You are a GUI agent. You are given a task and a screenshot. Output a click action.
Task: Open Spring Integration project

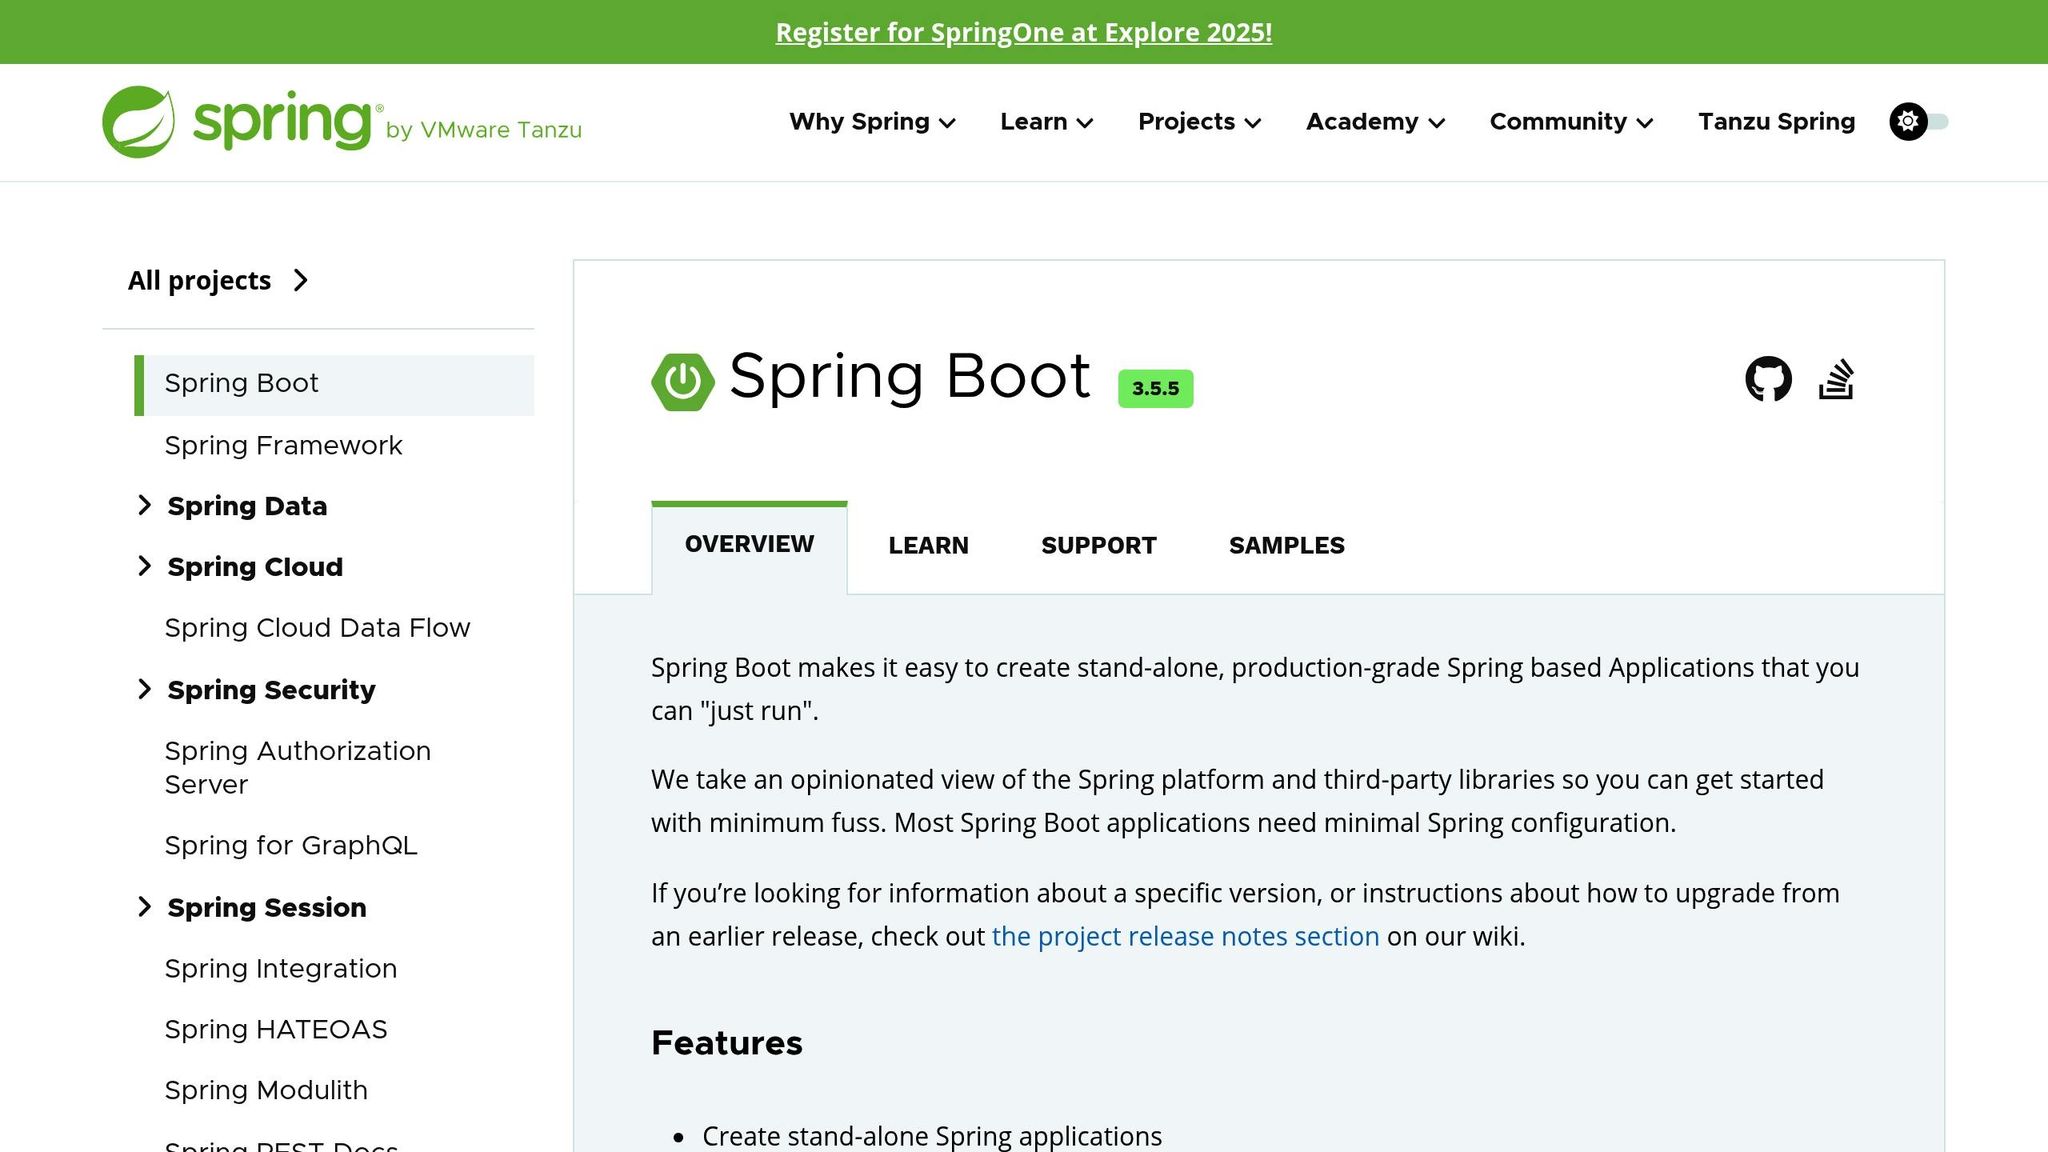281,968
